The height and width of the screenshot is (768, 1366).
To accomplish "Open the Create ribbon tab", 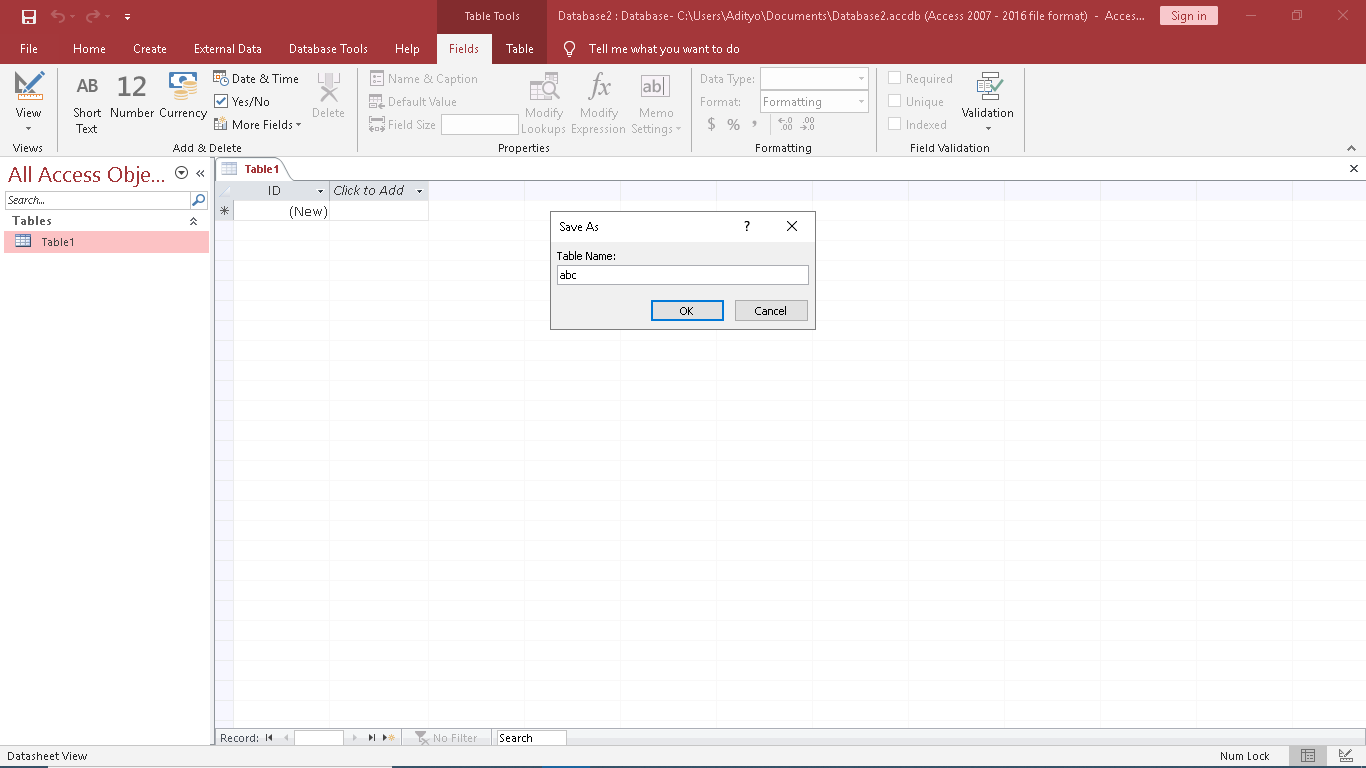I will tap(150, 49).
